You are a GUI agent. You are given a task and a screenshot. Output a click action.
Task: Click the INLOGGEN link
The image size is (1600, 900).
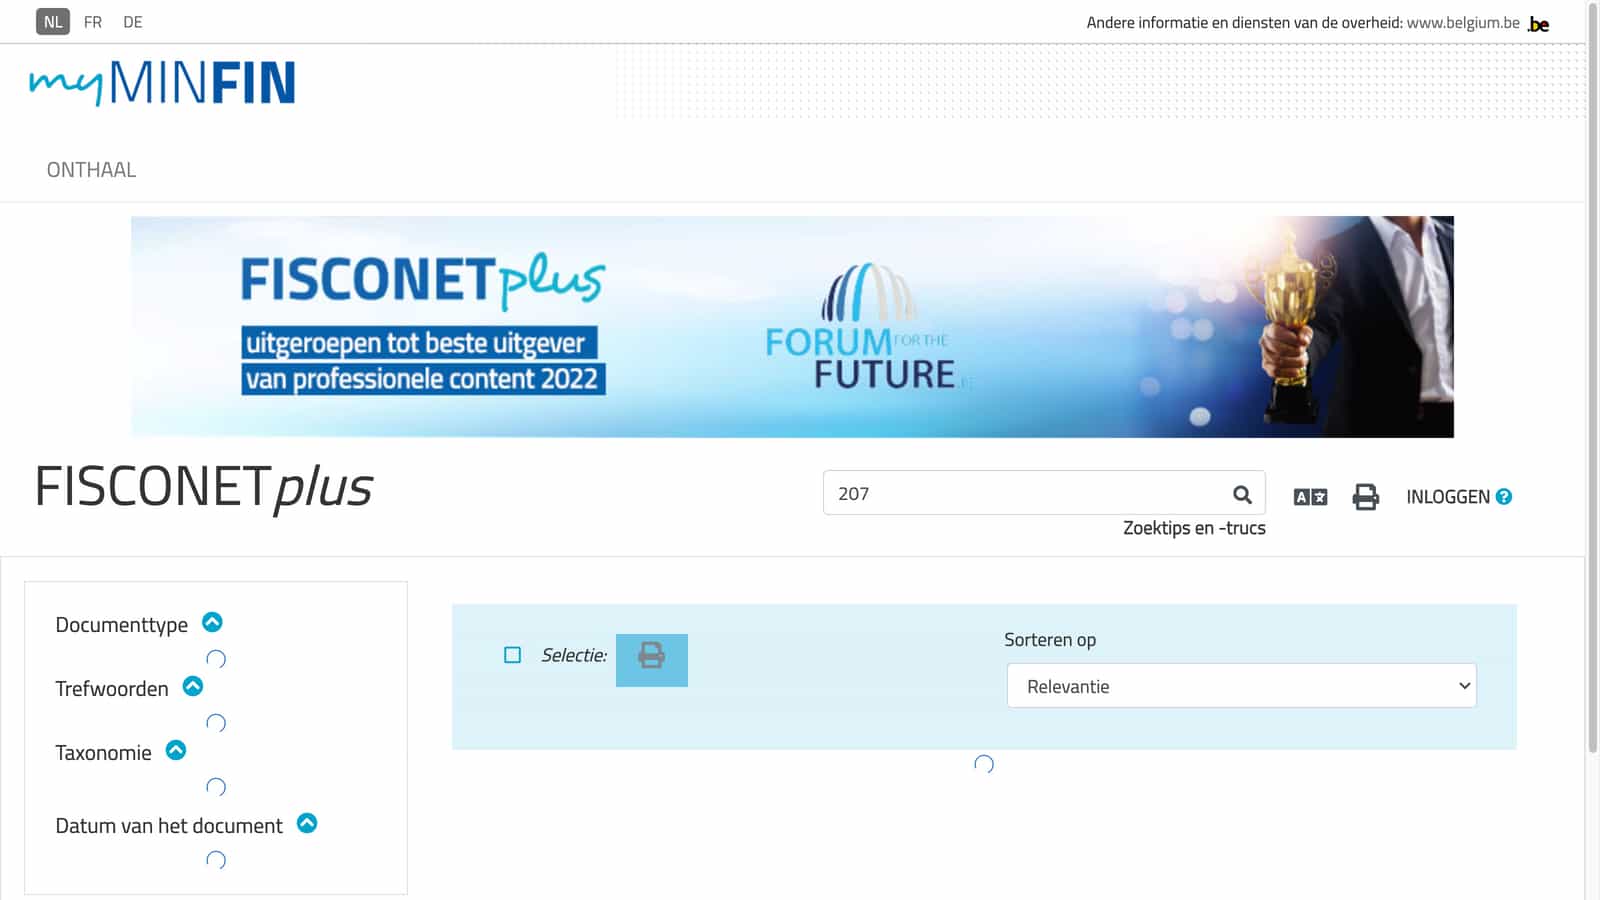pos(1448,497)
